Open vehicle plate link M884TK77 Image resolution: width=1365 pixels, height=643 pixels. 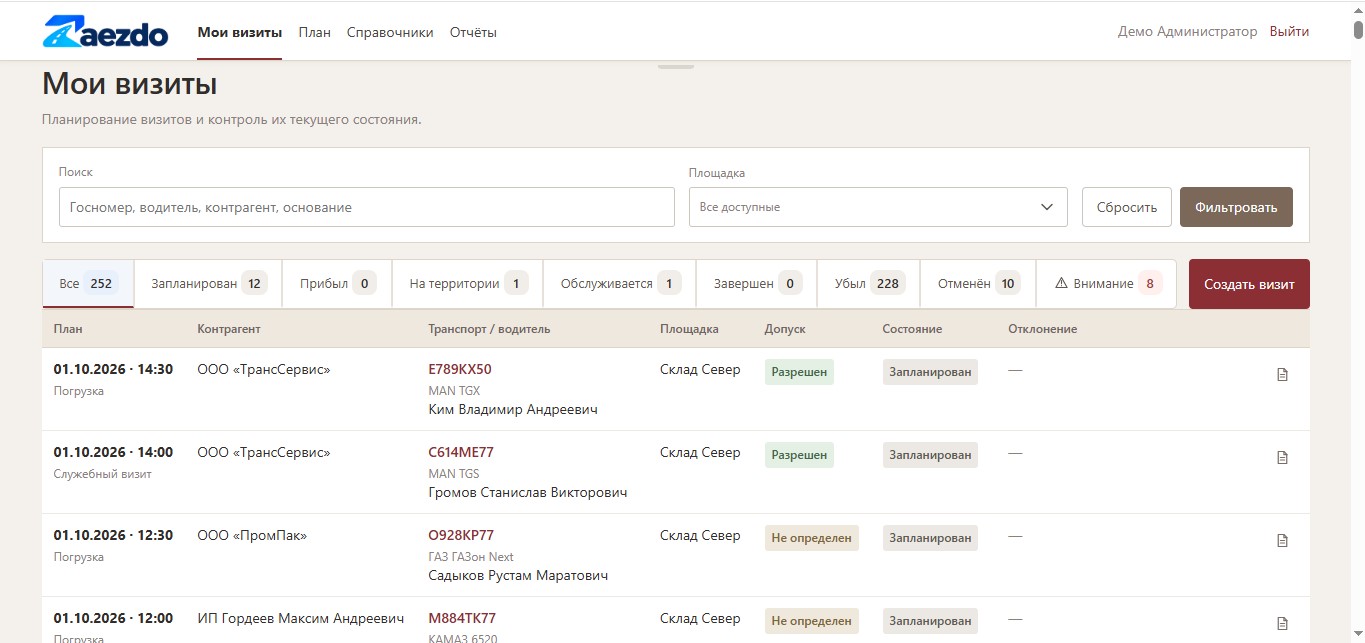coord(462,618)
